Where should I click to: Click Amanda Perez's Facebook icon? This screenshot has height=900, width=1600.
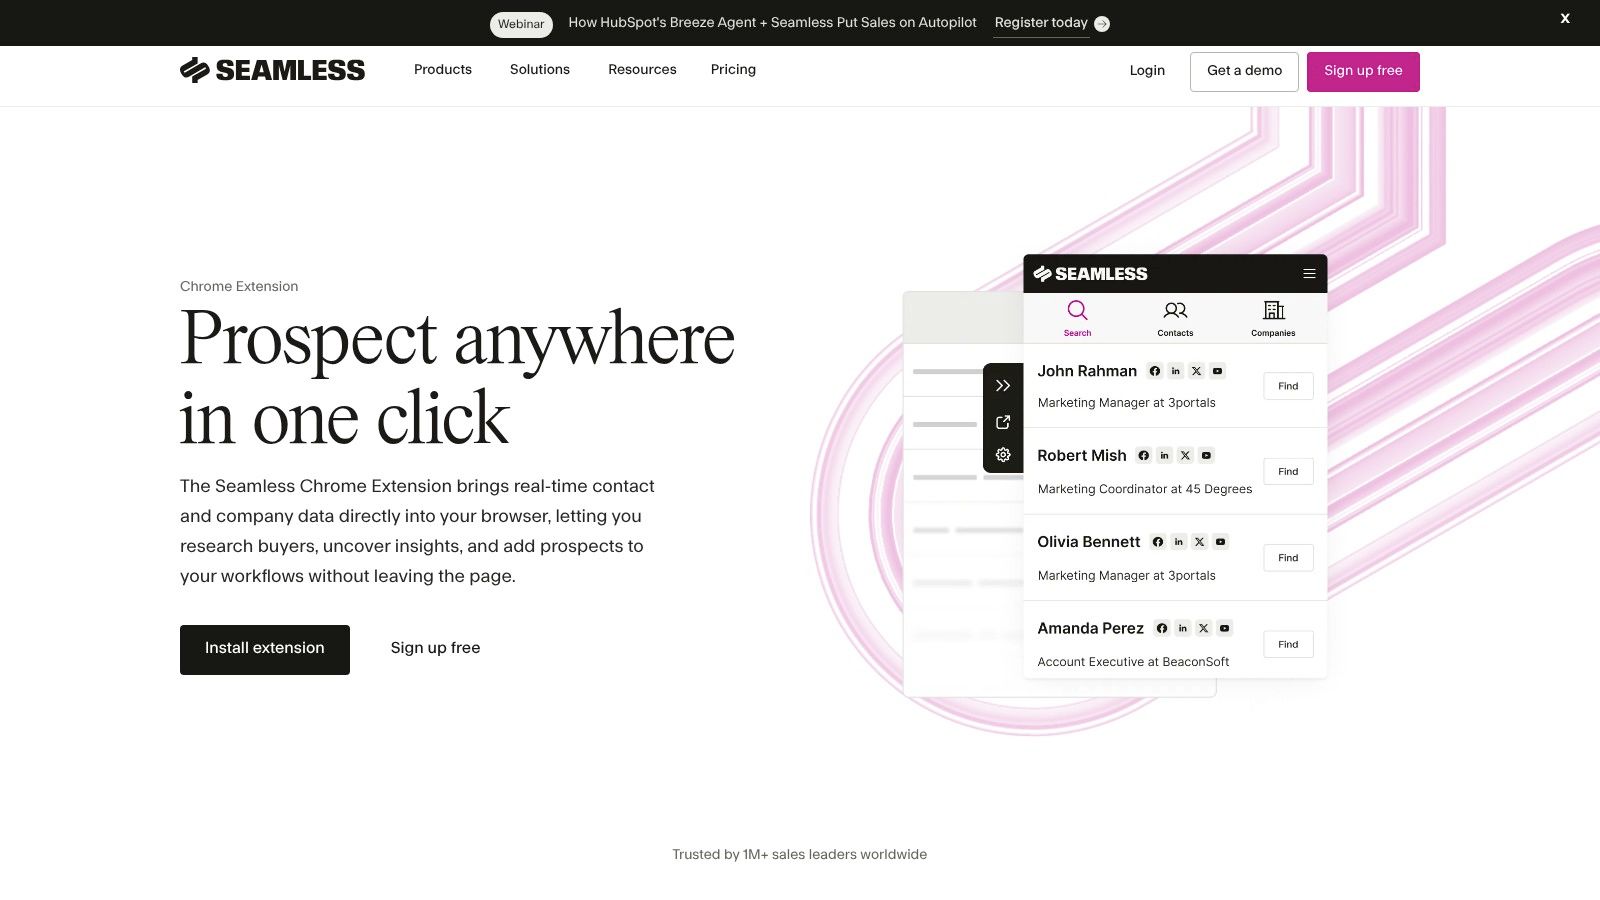click(x=1162, y=628)
